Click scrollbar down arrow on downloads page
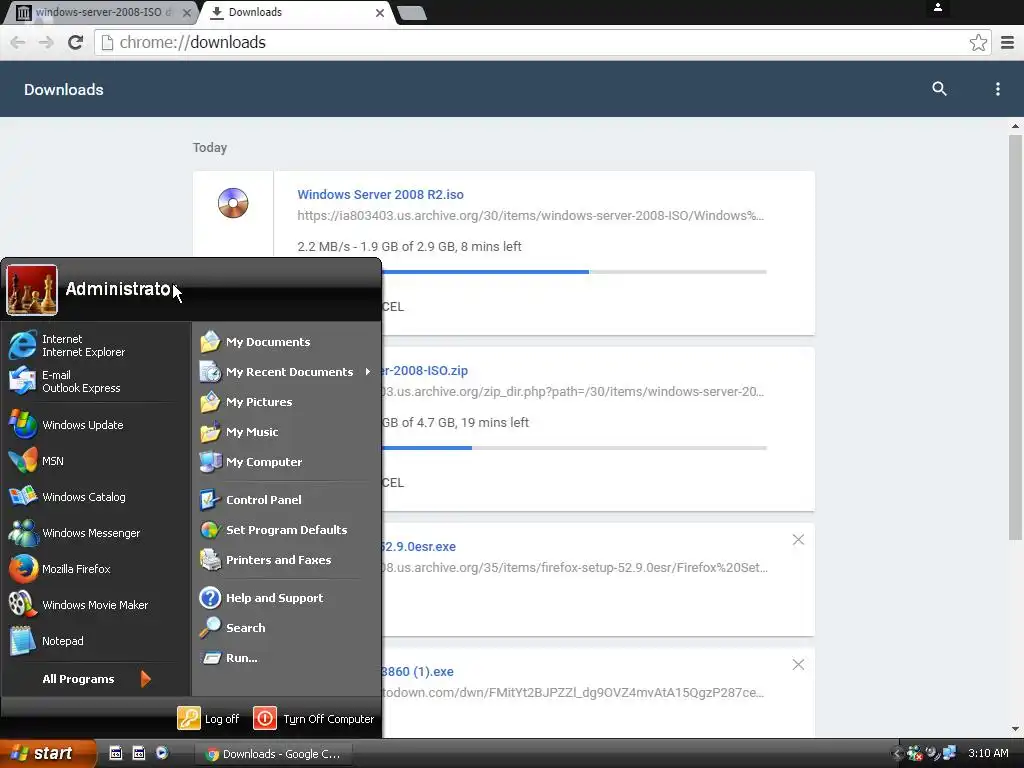 pyautogui.click(x=1015, y=729)
